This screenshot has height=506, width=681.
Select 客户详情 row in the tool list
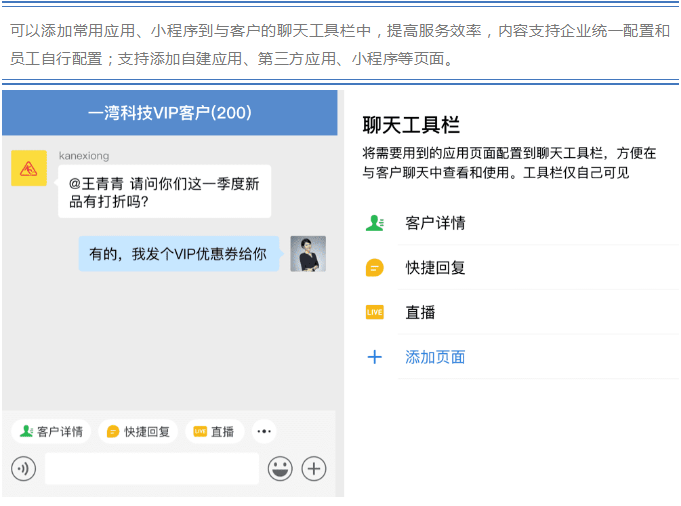point(521,223)
